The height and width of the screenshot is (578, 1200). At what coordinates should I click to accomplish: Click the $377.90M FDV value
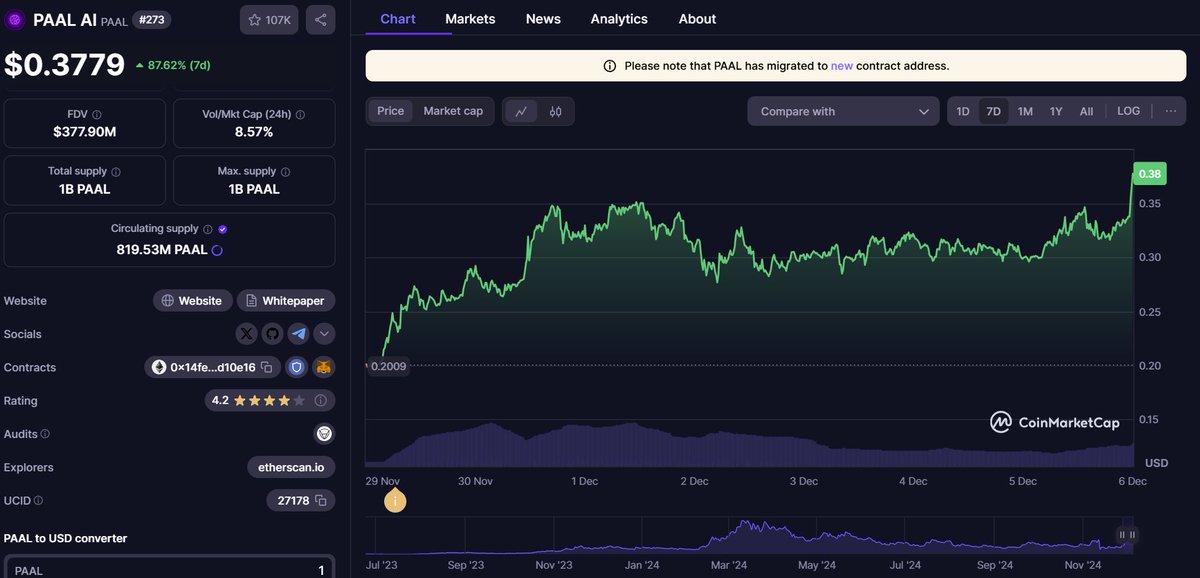(x=85, y=132)
